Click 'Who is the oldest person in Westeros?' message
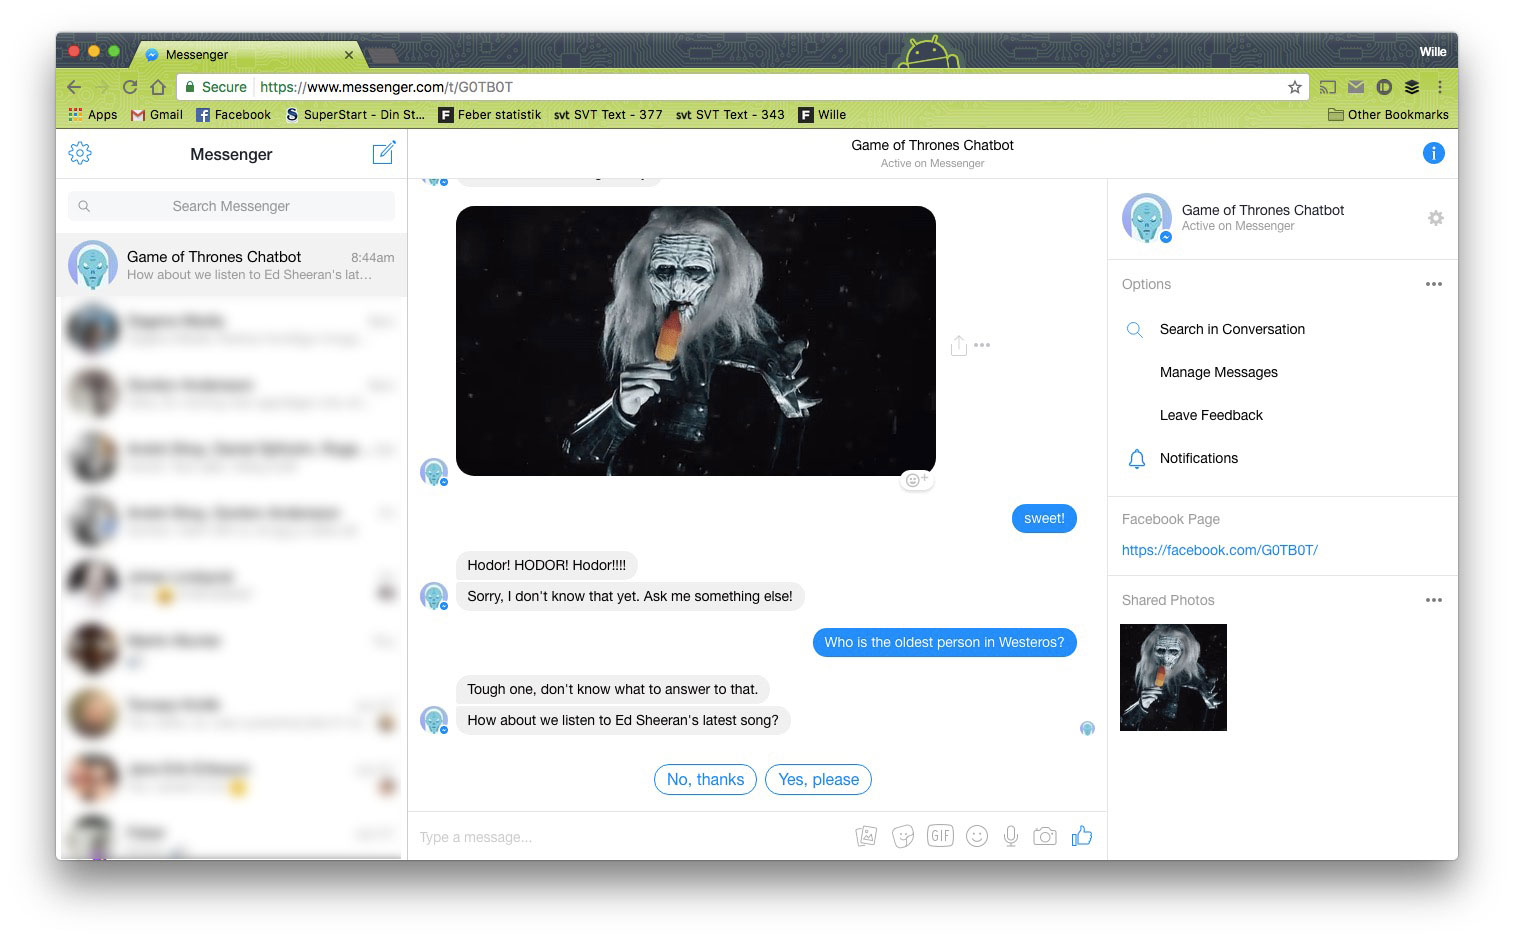 944,642
